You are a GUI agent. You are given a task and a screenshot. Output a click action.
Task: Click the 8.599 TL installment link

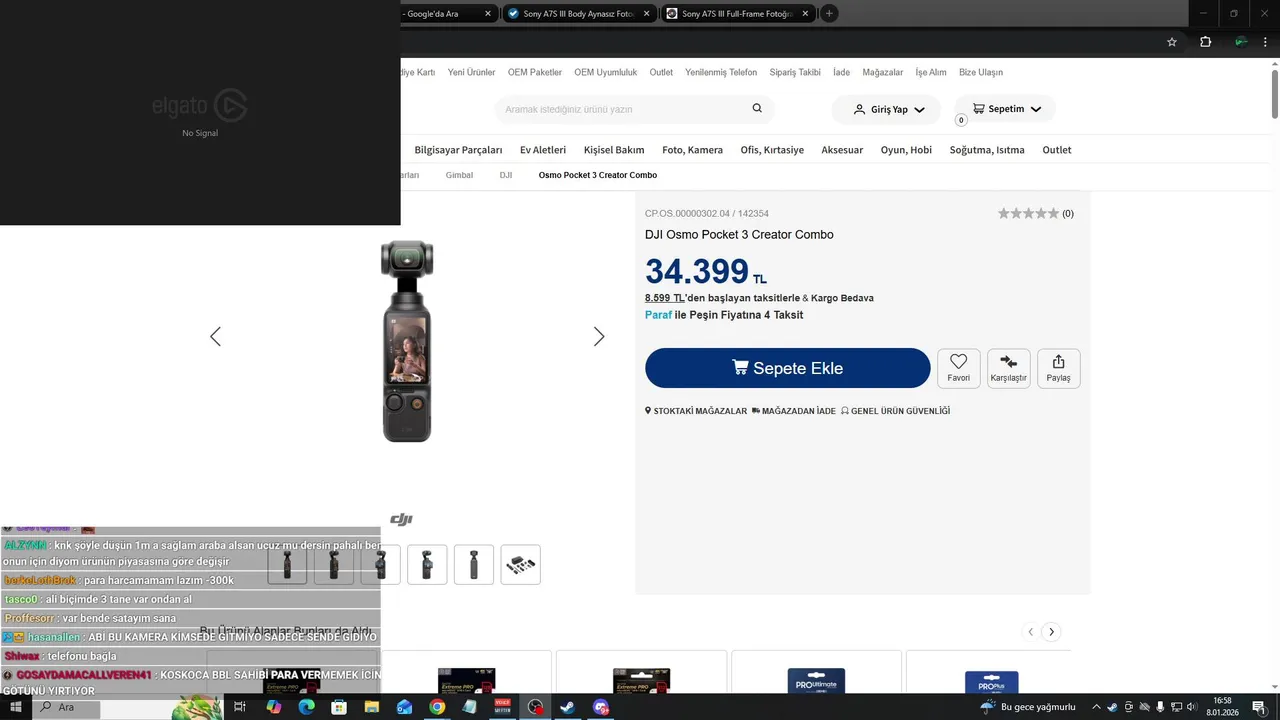pos(665,298)
